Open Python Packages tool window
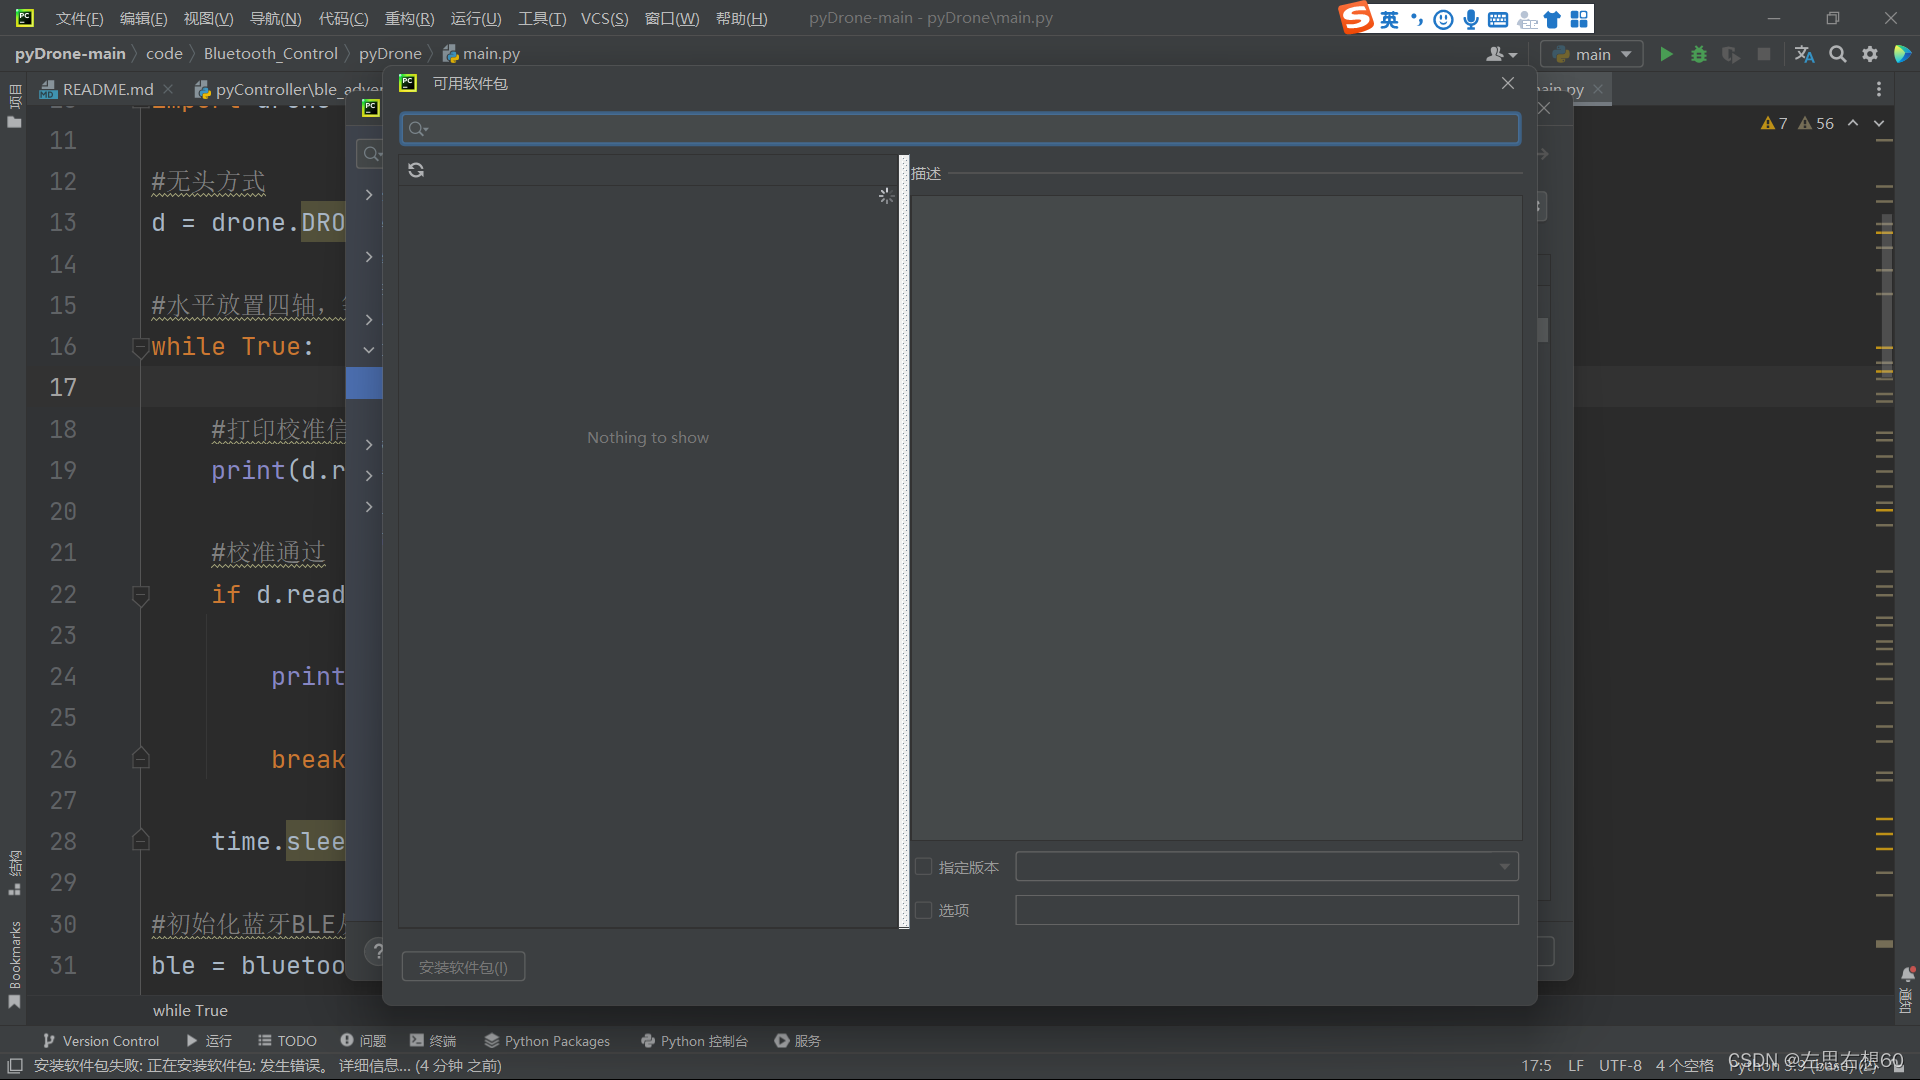 [x=547, y=1041]
